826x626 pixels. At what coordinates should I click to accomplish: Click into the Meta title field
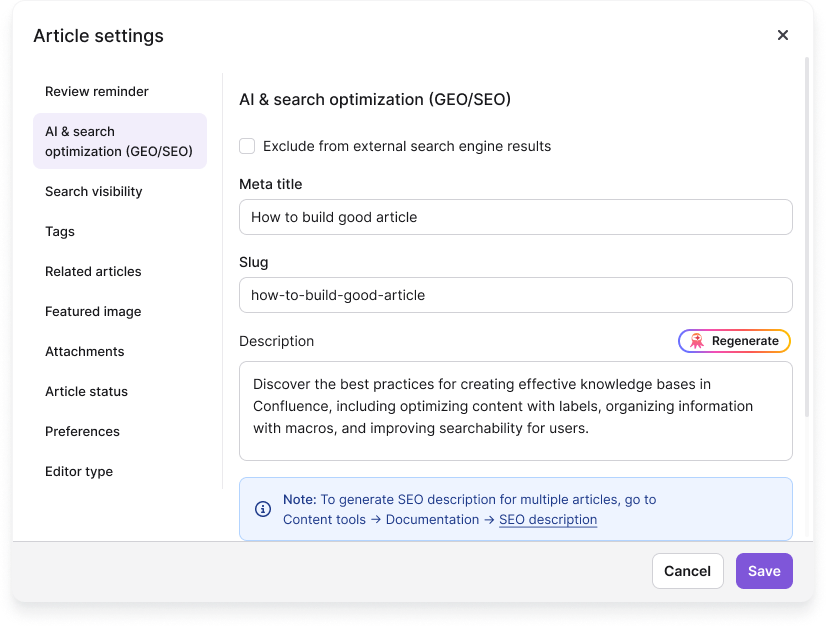[516, 217]
